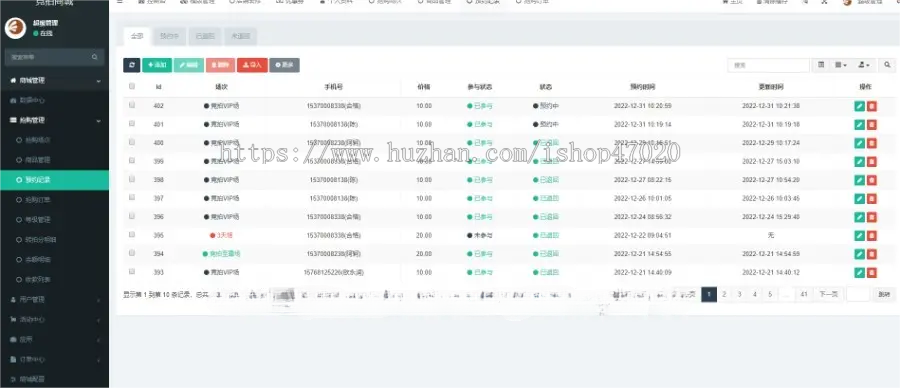Delete the record with id 402
Viewport: 900px width, 388px height.
point(872,106)
